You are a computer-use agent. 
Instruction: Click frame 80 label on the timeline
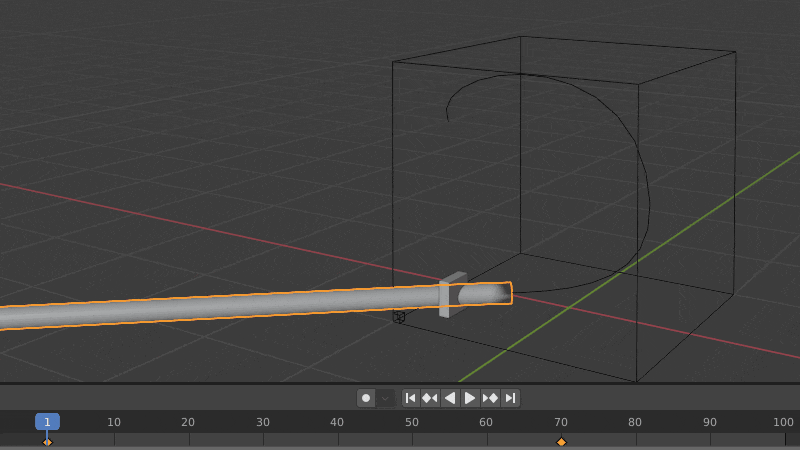tap(635, 422)
